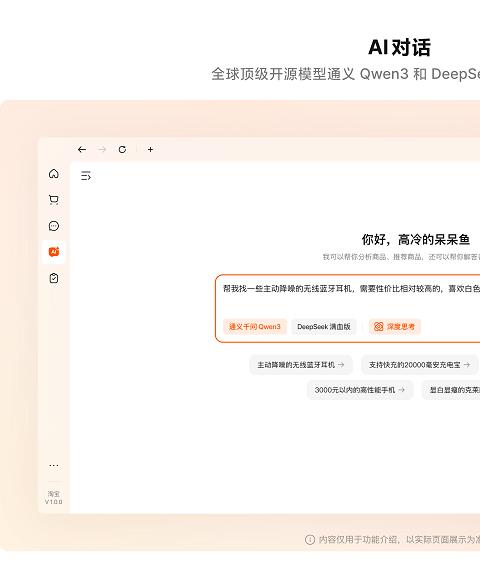Open the more options ellipsis in sidebar

pos(54,465)
